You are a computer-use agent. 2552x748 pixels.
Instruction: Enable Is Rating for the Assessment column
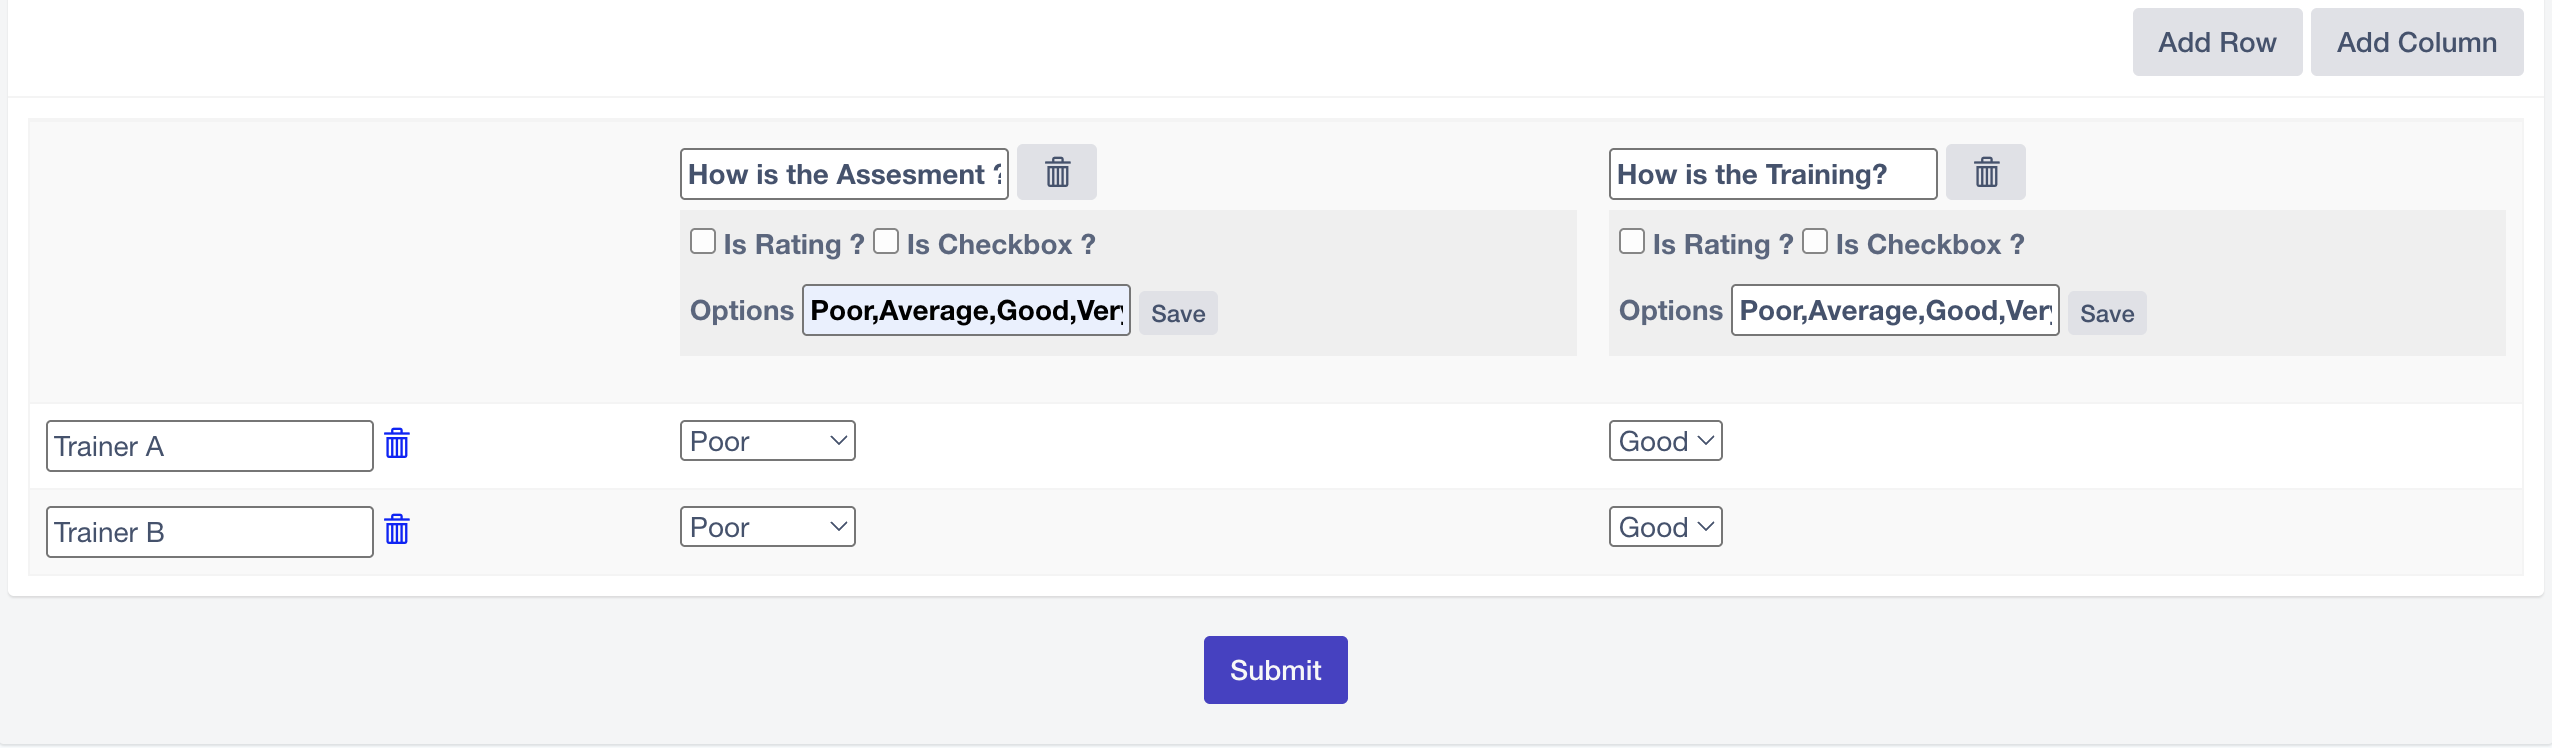(x=703, y=241)
